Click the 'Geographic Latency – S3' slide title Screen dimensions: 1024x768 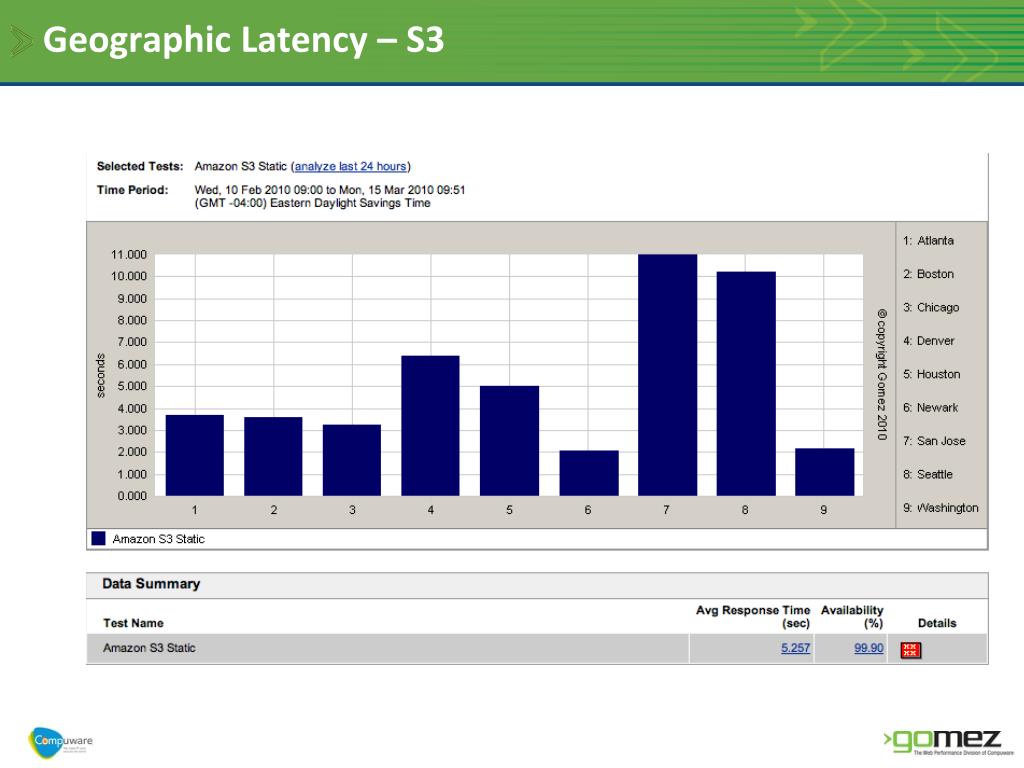point(243,39)
